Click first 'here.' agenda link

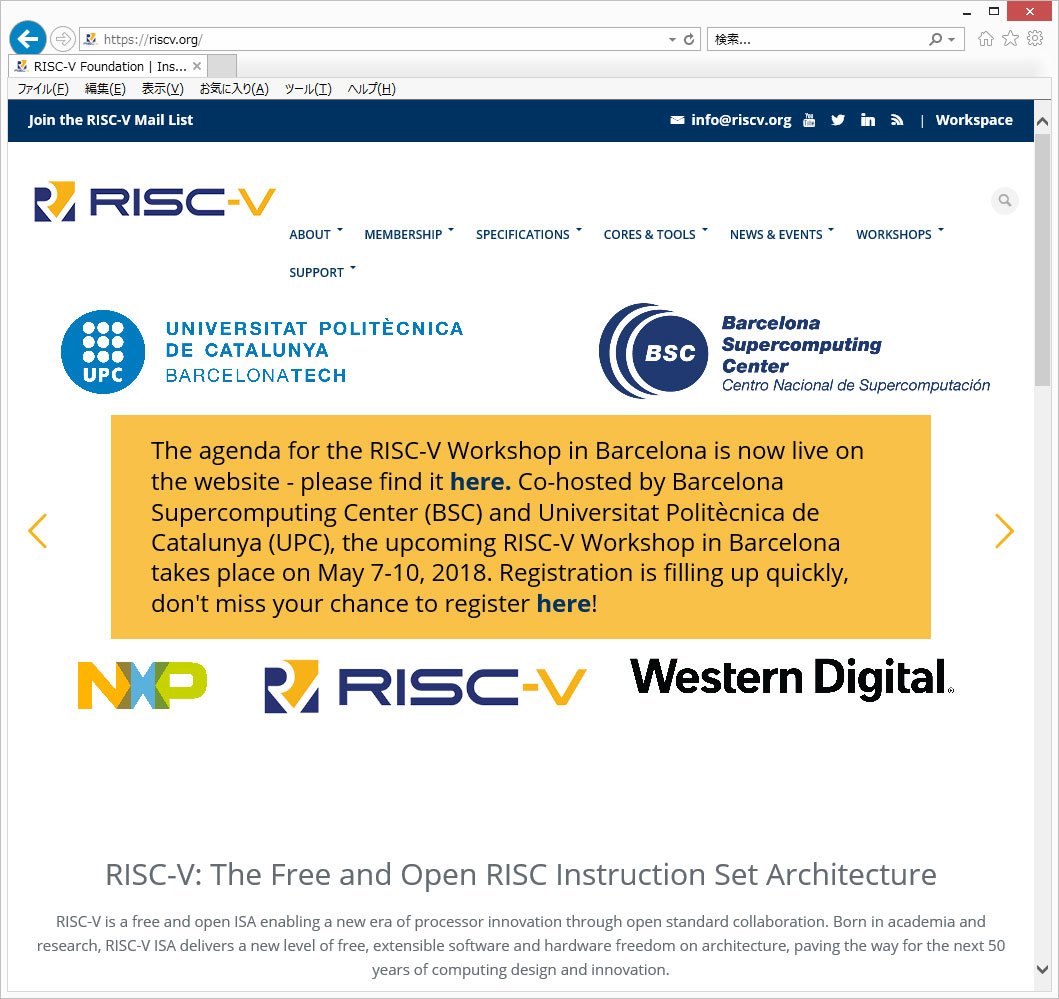click(x=480, y=482)
